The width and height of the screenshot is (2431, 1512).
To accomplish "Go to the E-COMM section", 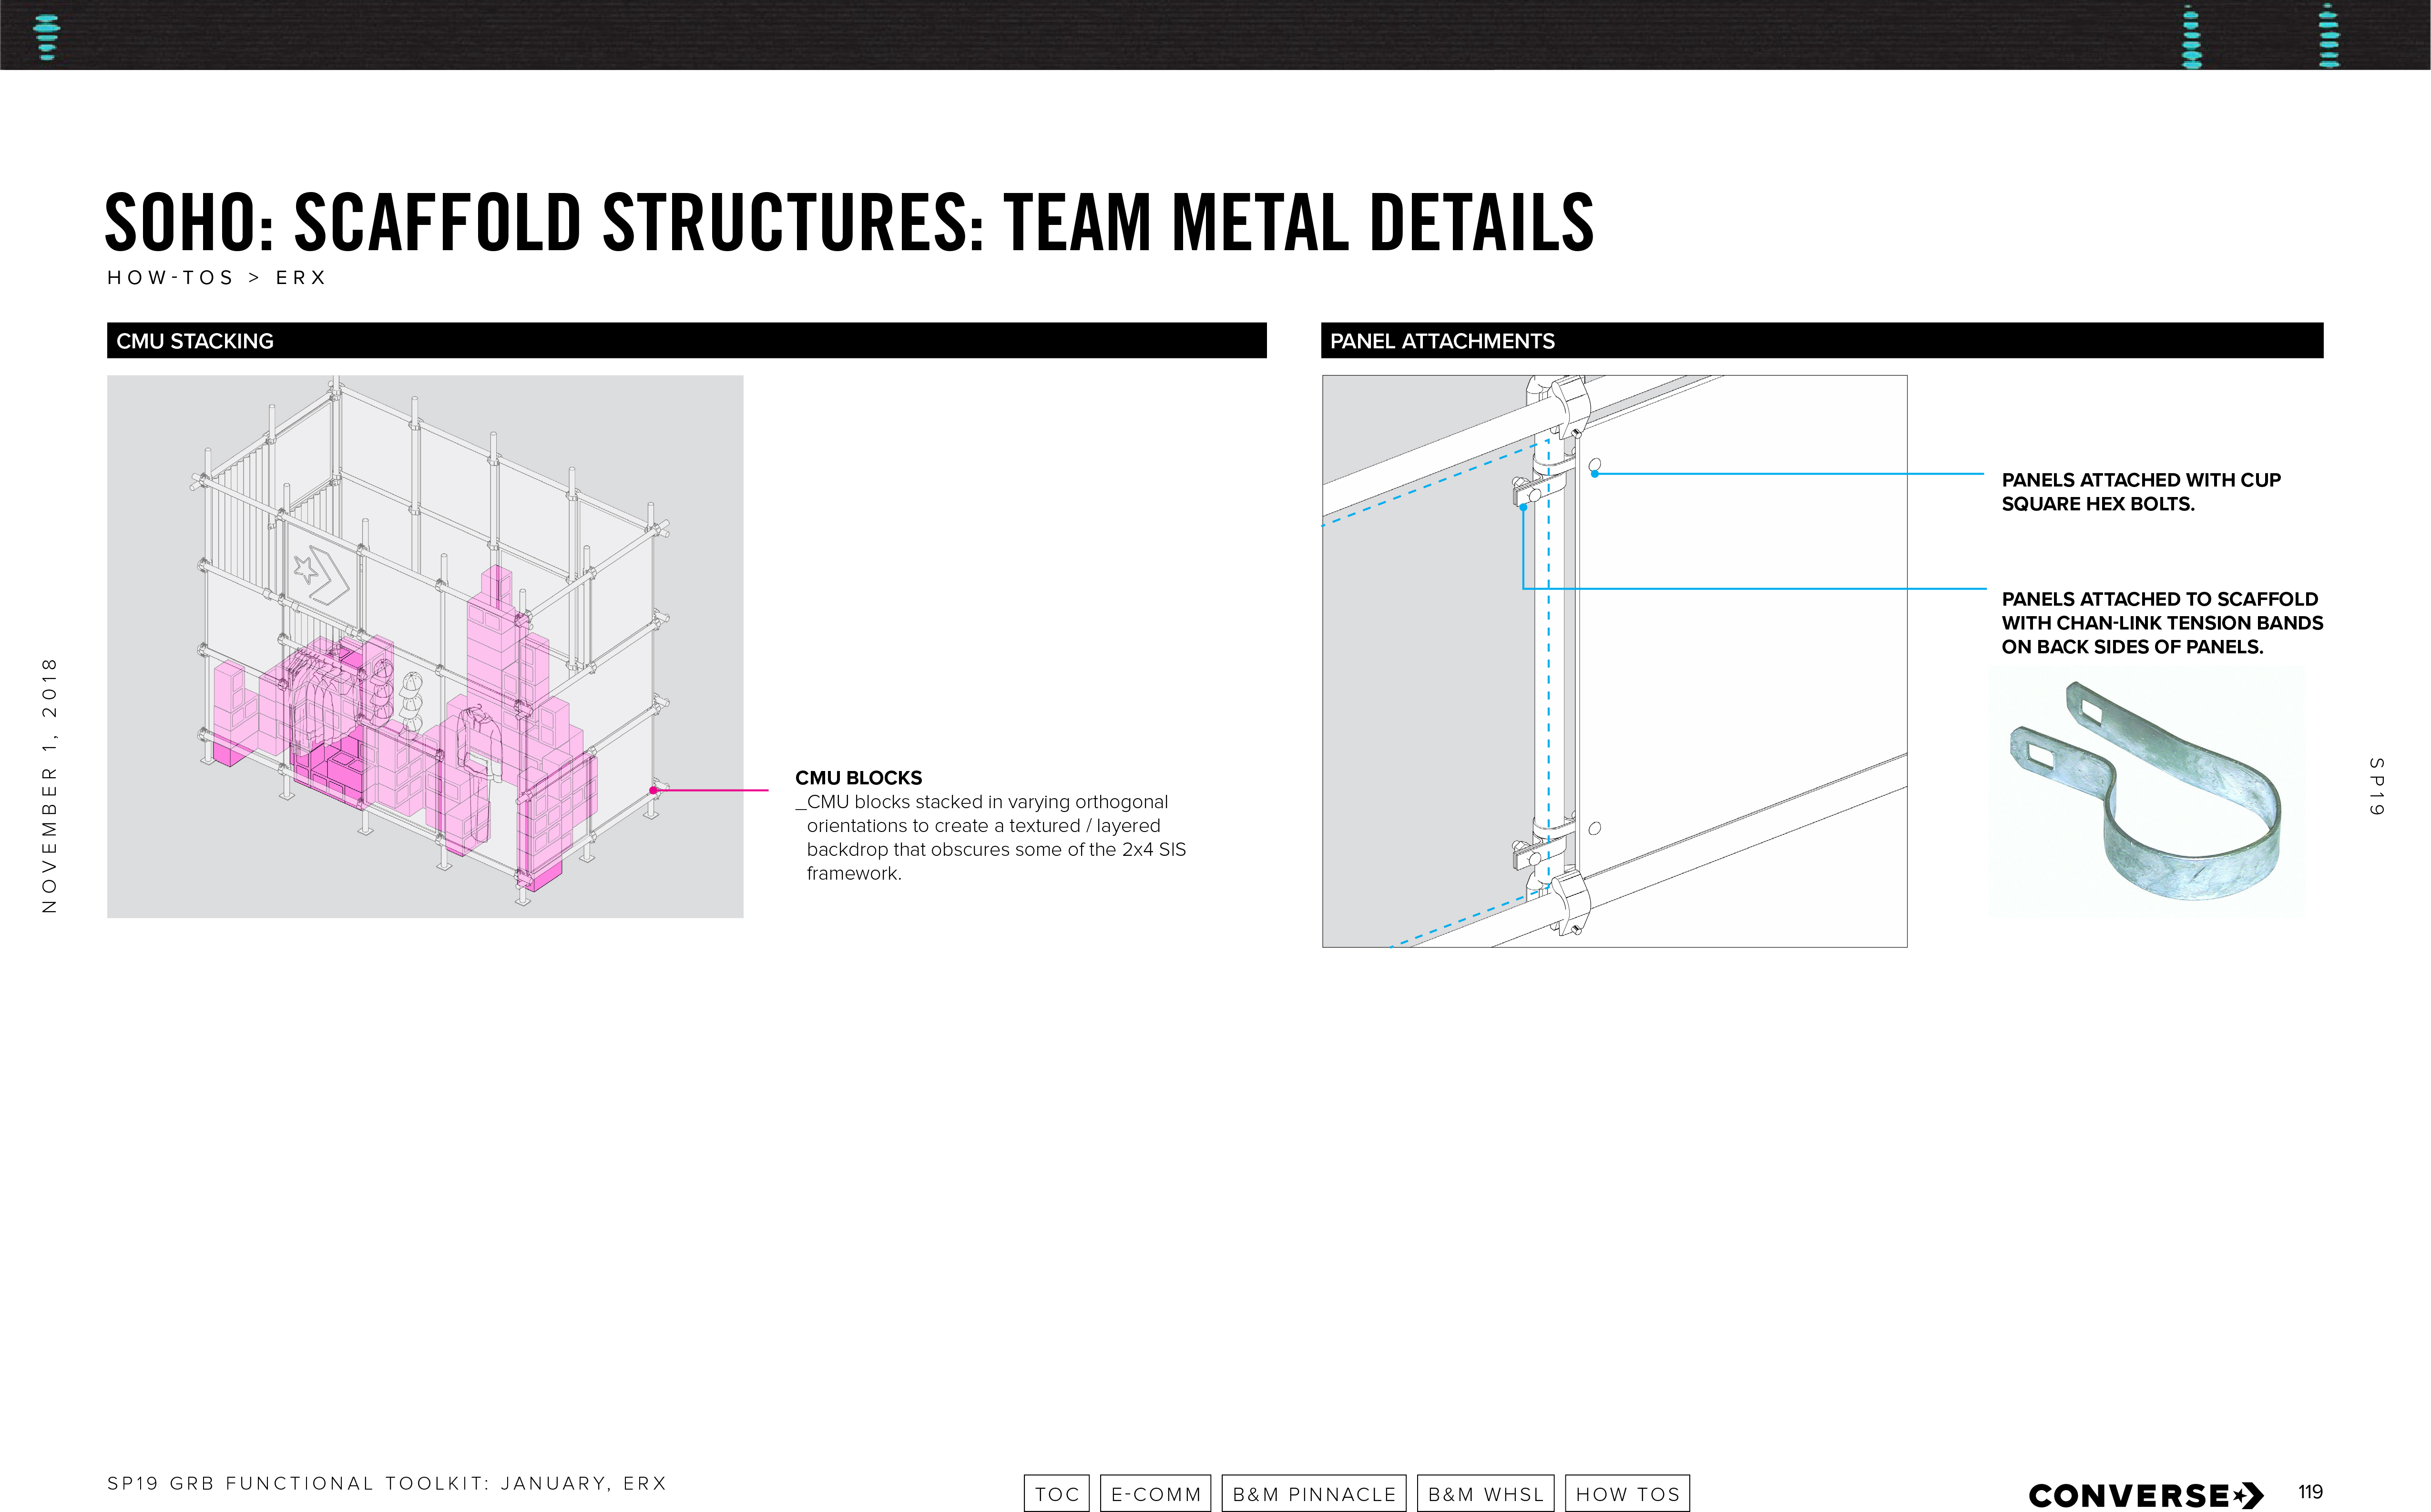I will (1155, 1493).
